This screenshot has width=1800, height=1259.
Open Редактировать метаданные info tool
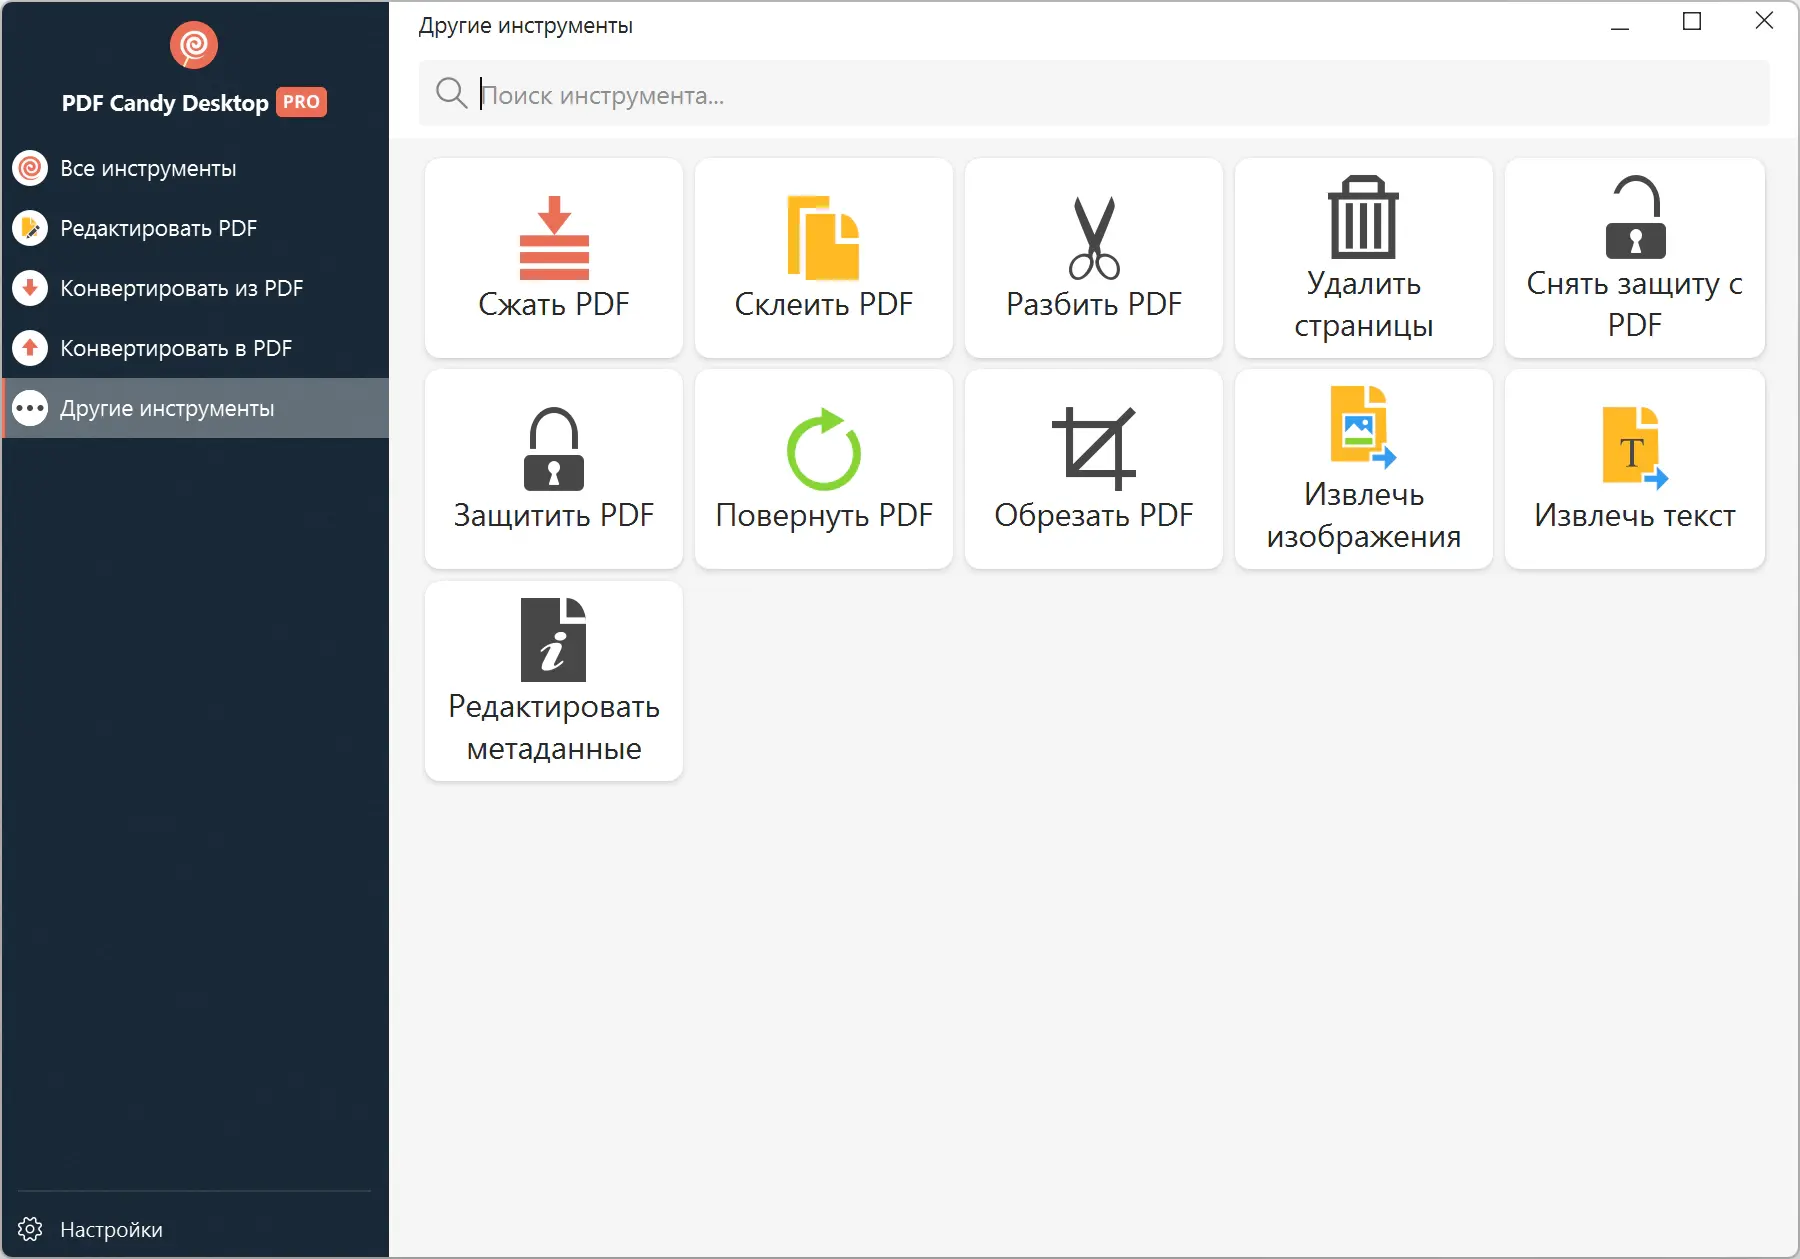pos(553,681)
